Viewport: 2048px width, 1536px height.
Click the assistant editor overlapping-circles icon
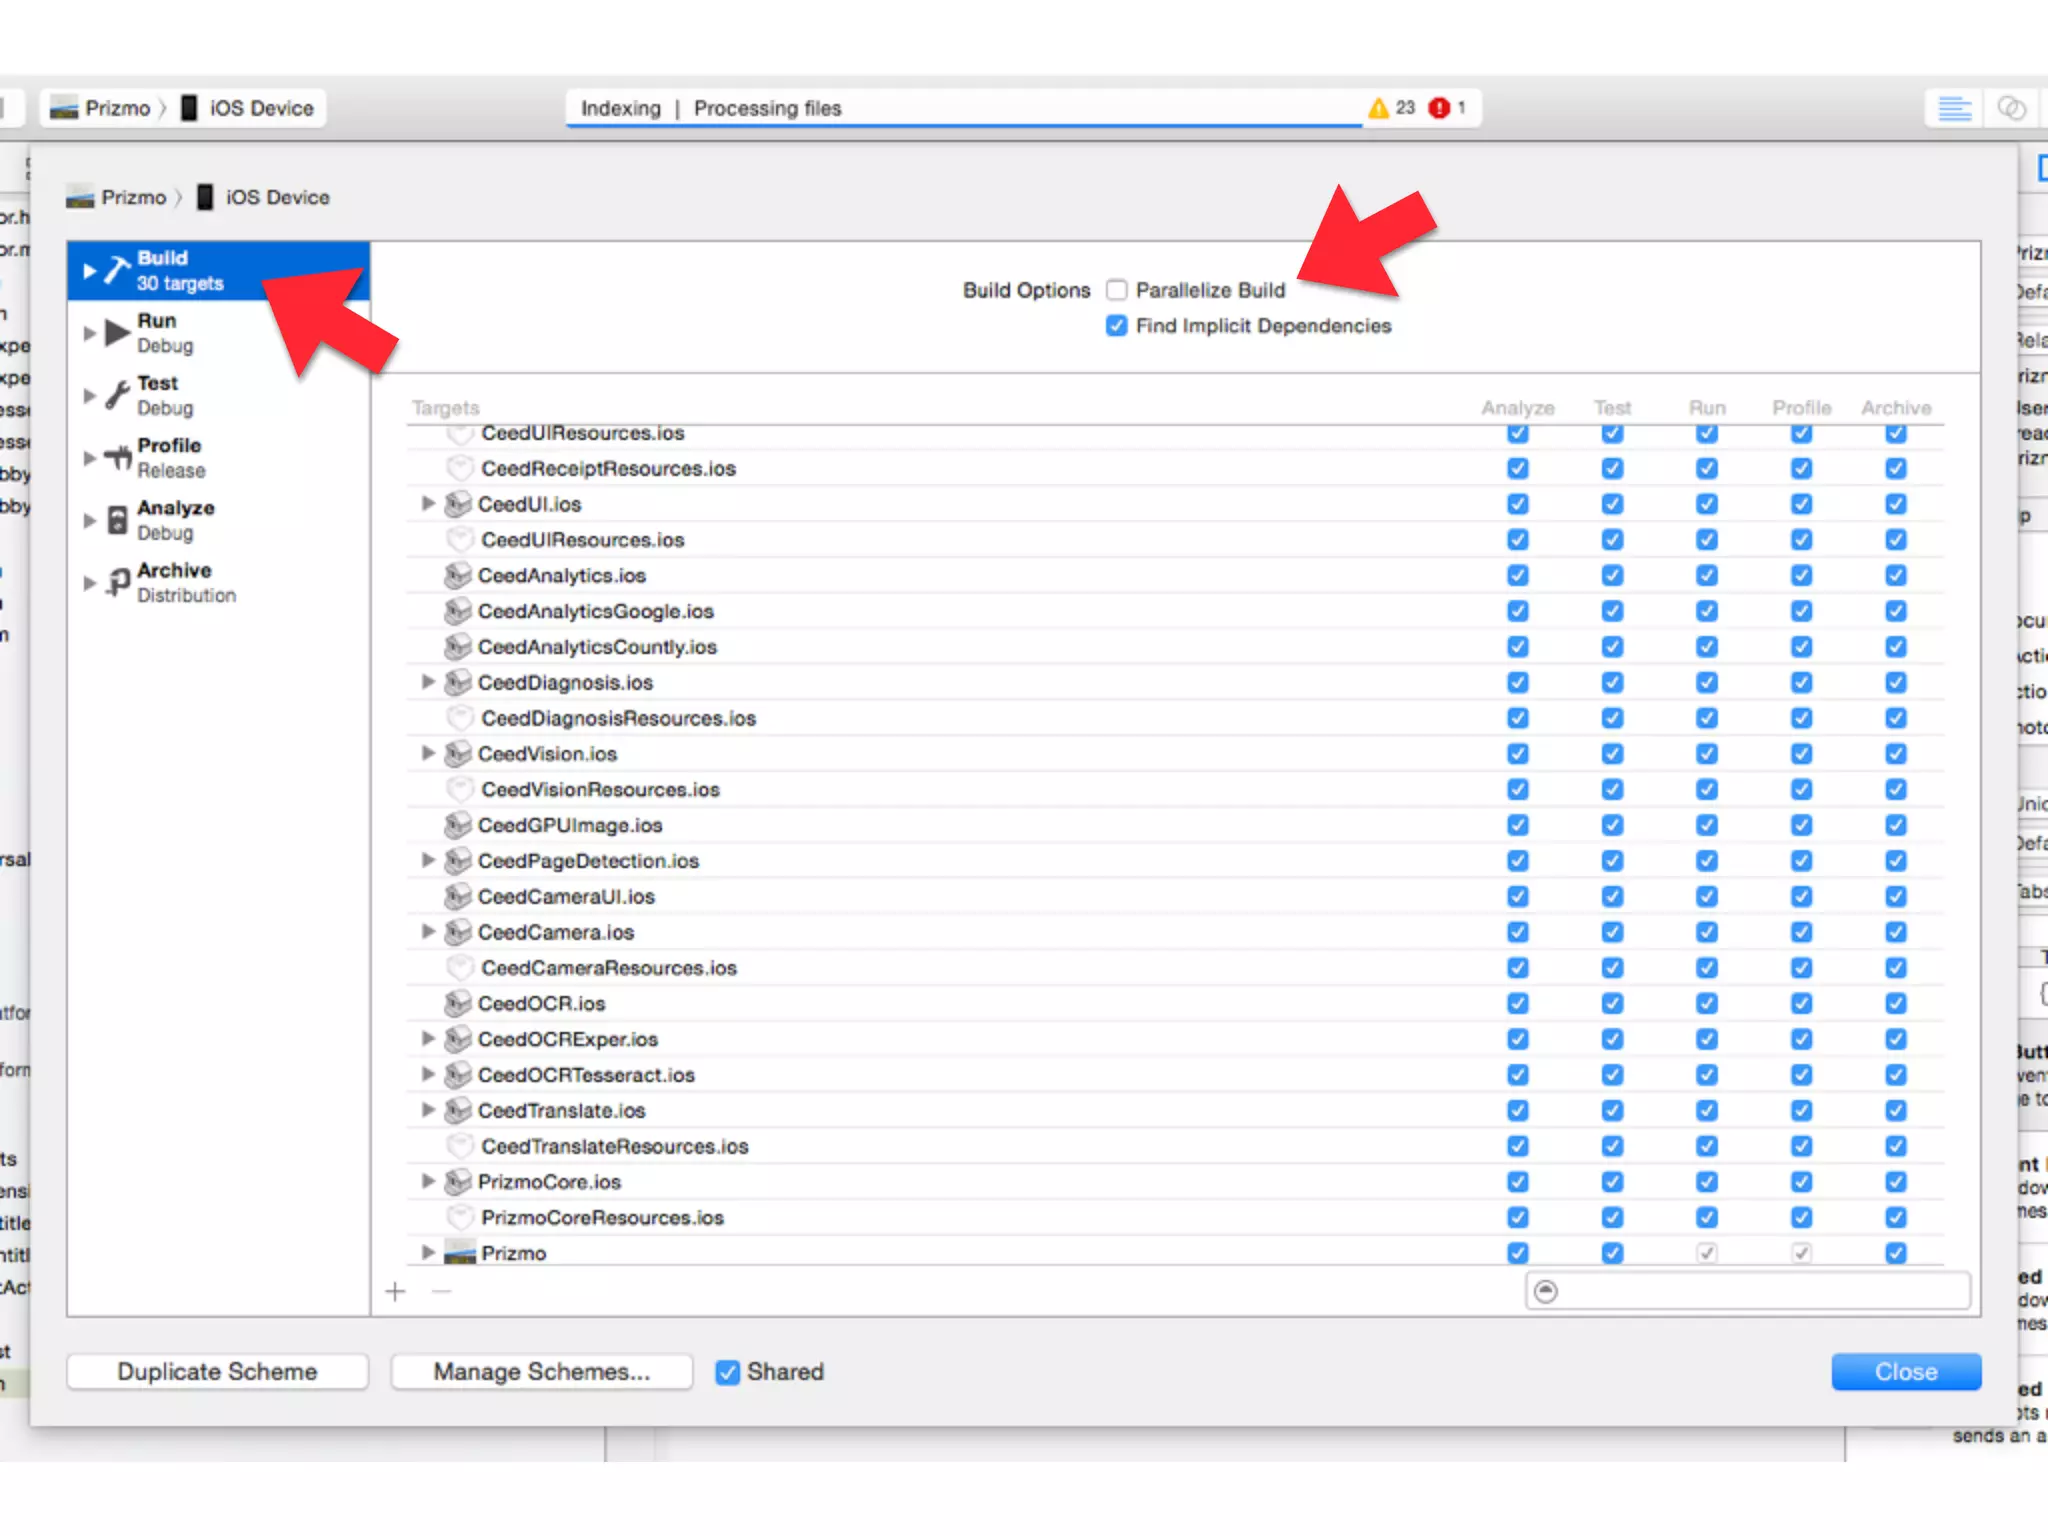(x=2011, y=108)
